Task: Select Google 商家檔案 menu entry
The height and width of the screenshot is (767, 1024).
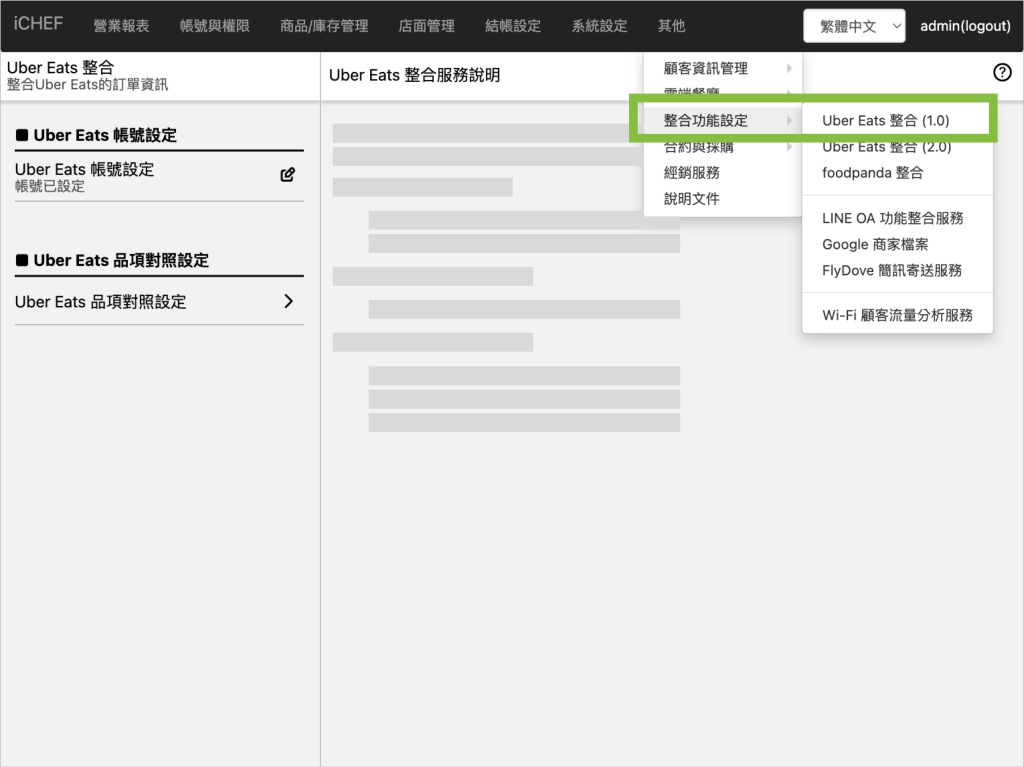Action: pyautogui.click(x=875, y=244)
